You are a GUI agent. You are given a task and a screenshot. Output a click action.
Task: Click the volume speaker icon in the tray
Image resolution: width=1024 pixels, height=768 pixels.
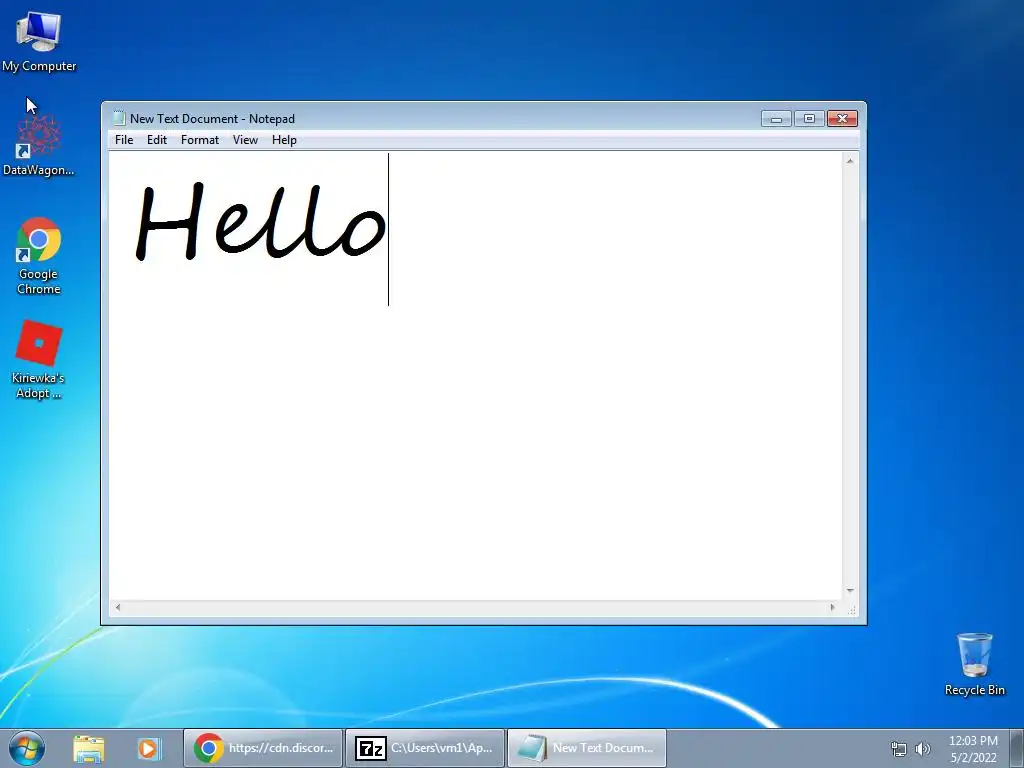923,749
